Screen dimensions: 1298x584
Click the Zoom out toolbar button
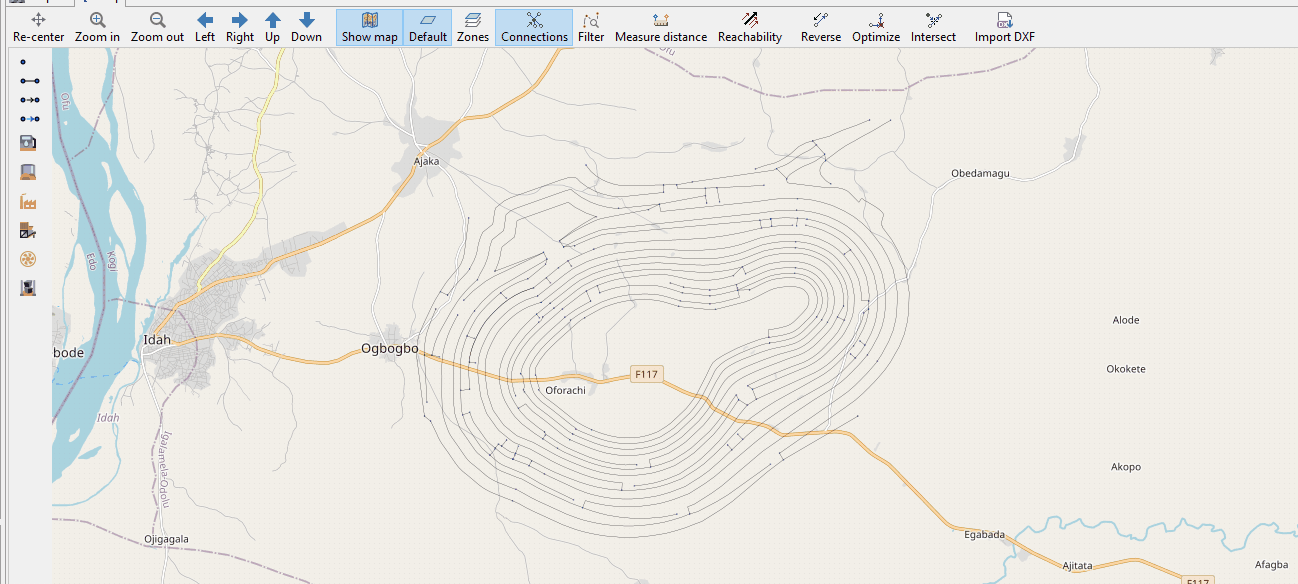click(x=157, y=28)
